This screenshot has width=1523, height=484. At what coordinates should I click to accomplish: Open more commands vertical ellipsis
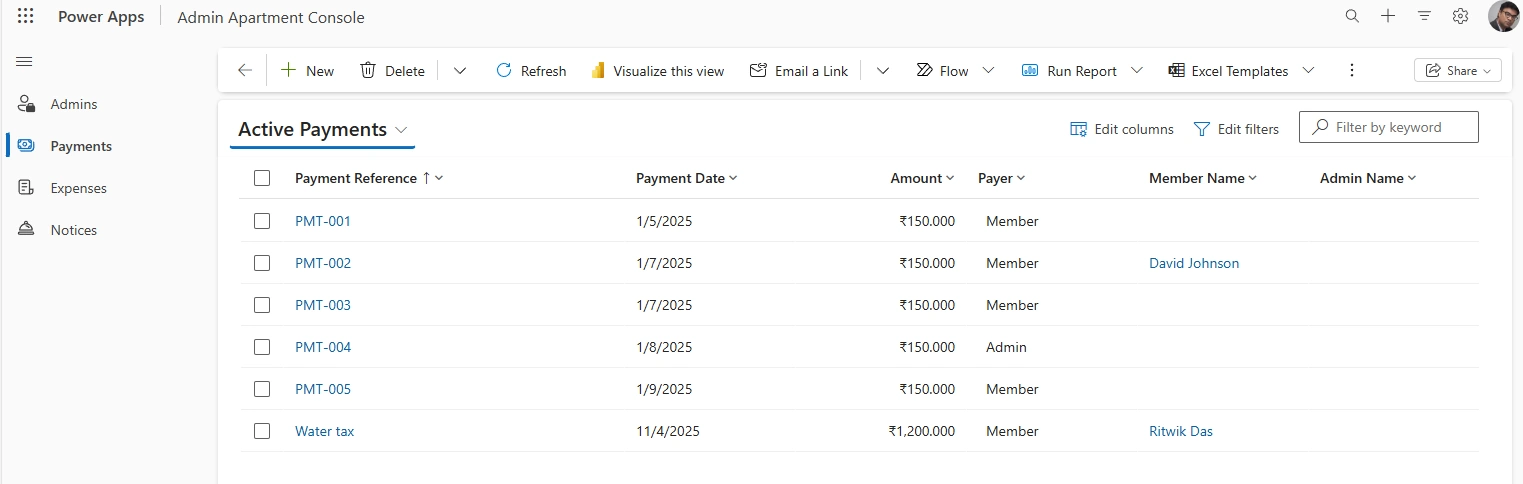click(x=1352, y=71)
